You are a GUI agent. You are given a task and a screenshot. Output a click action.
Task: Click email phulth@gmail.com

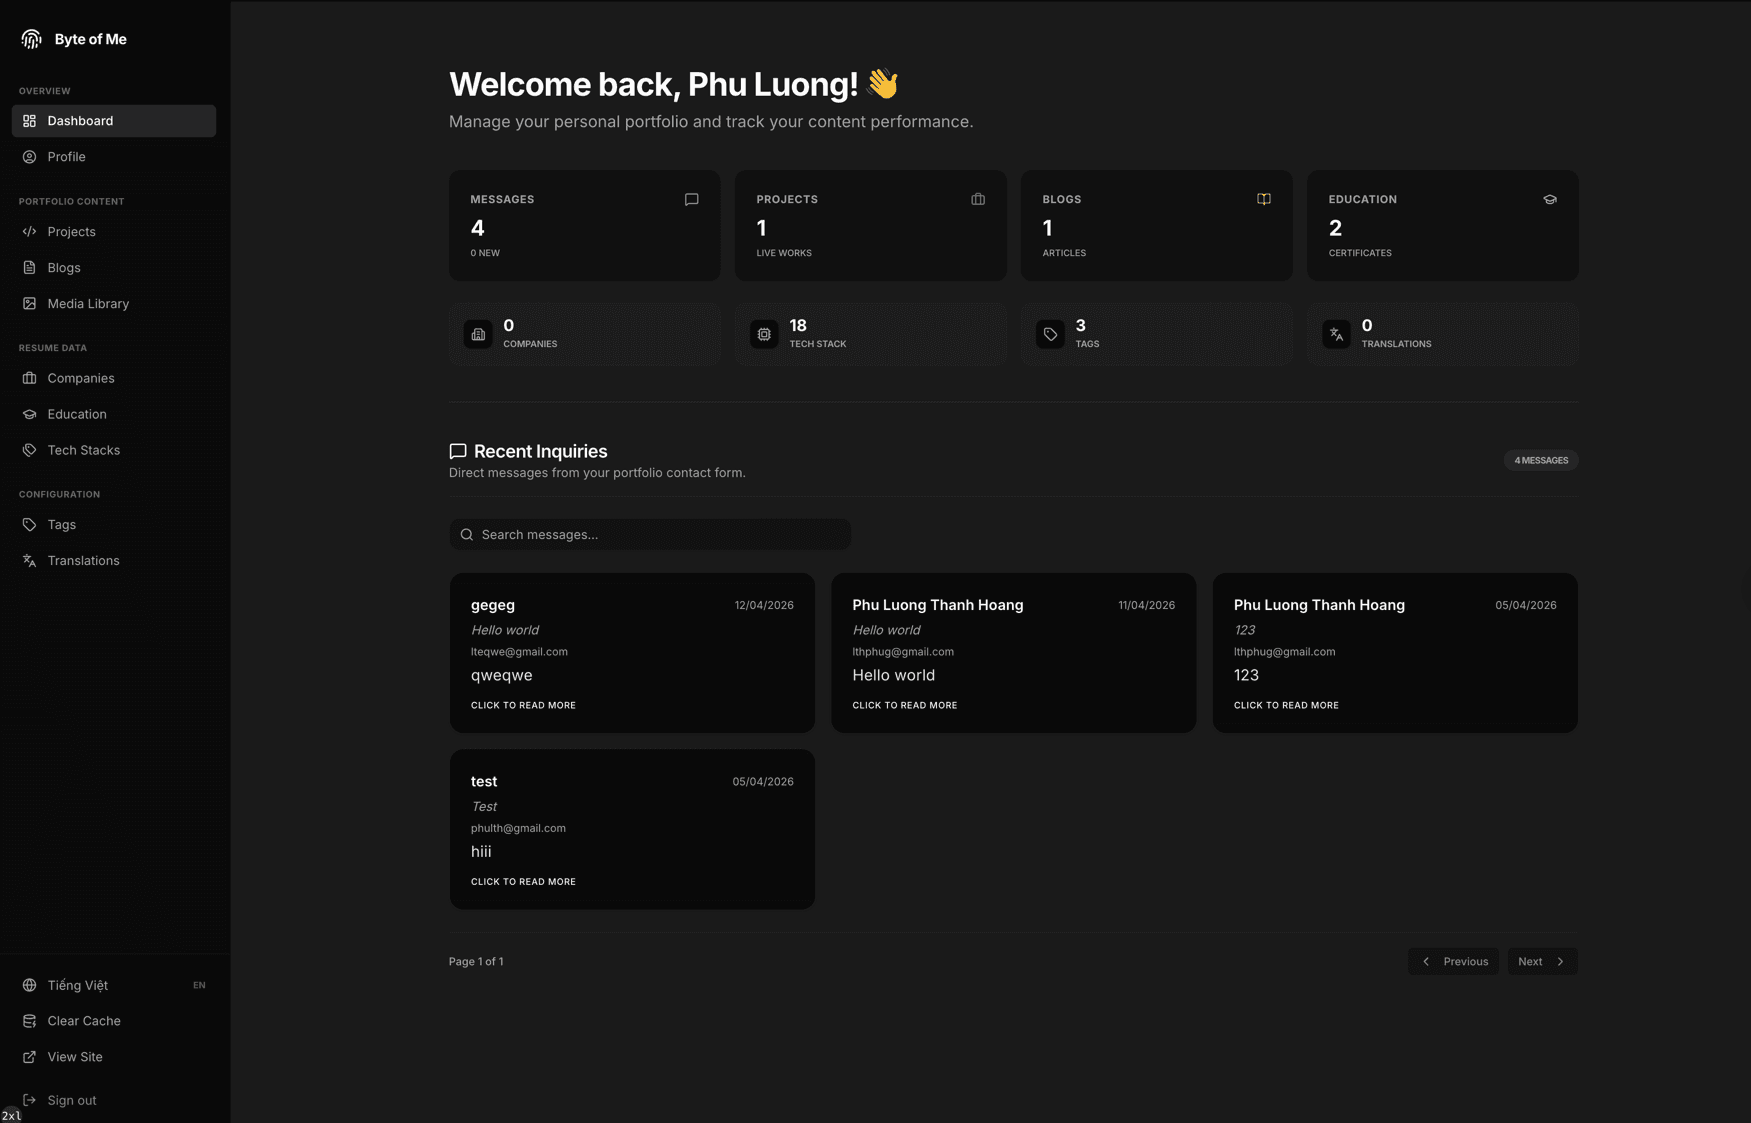click(x=518, y=828)
